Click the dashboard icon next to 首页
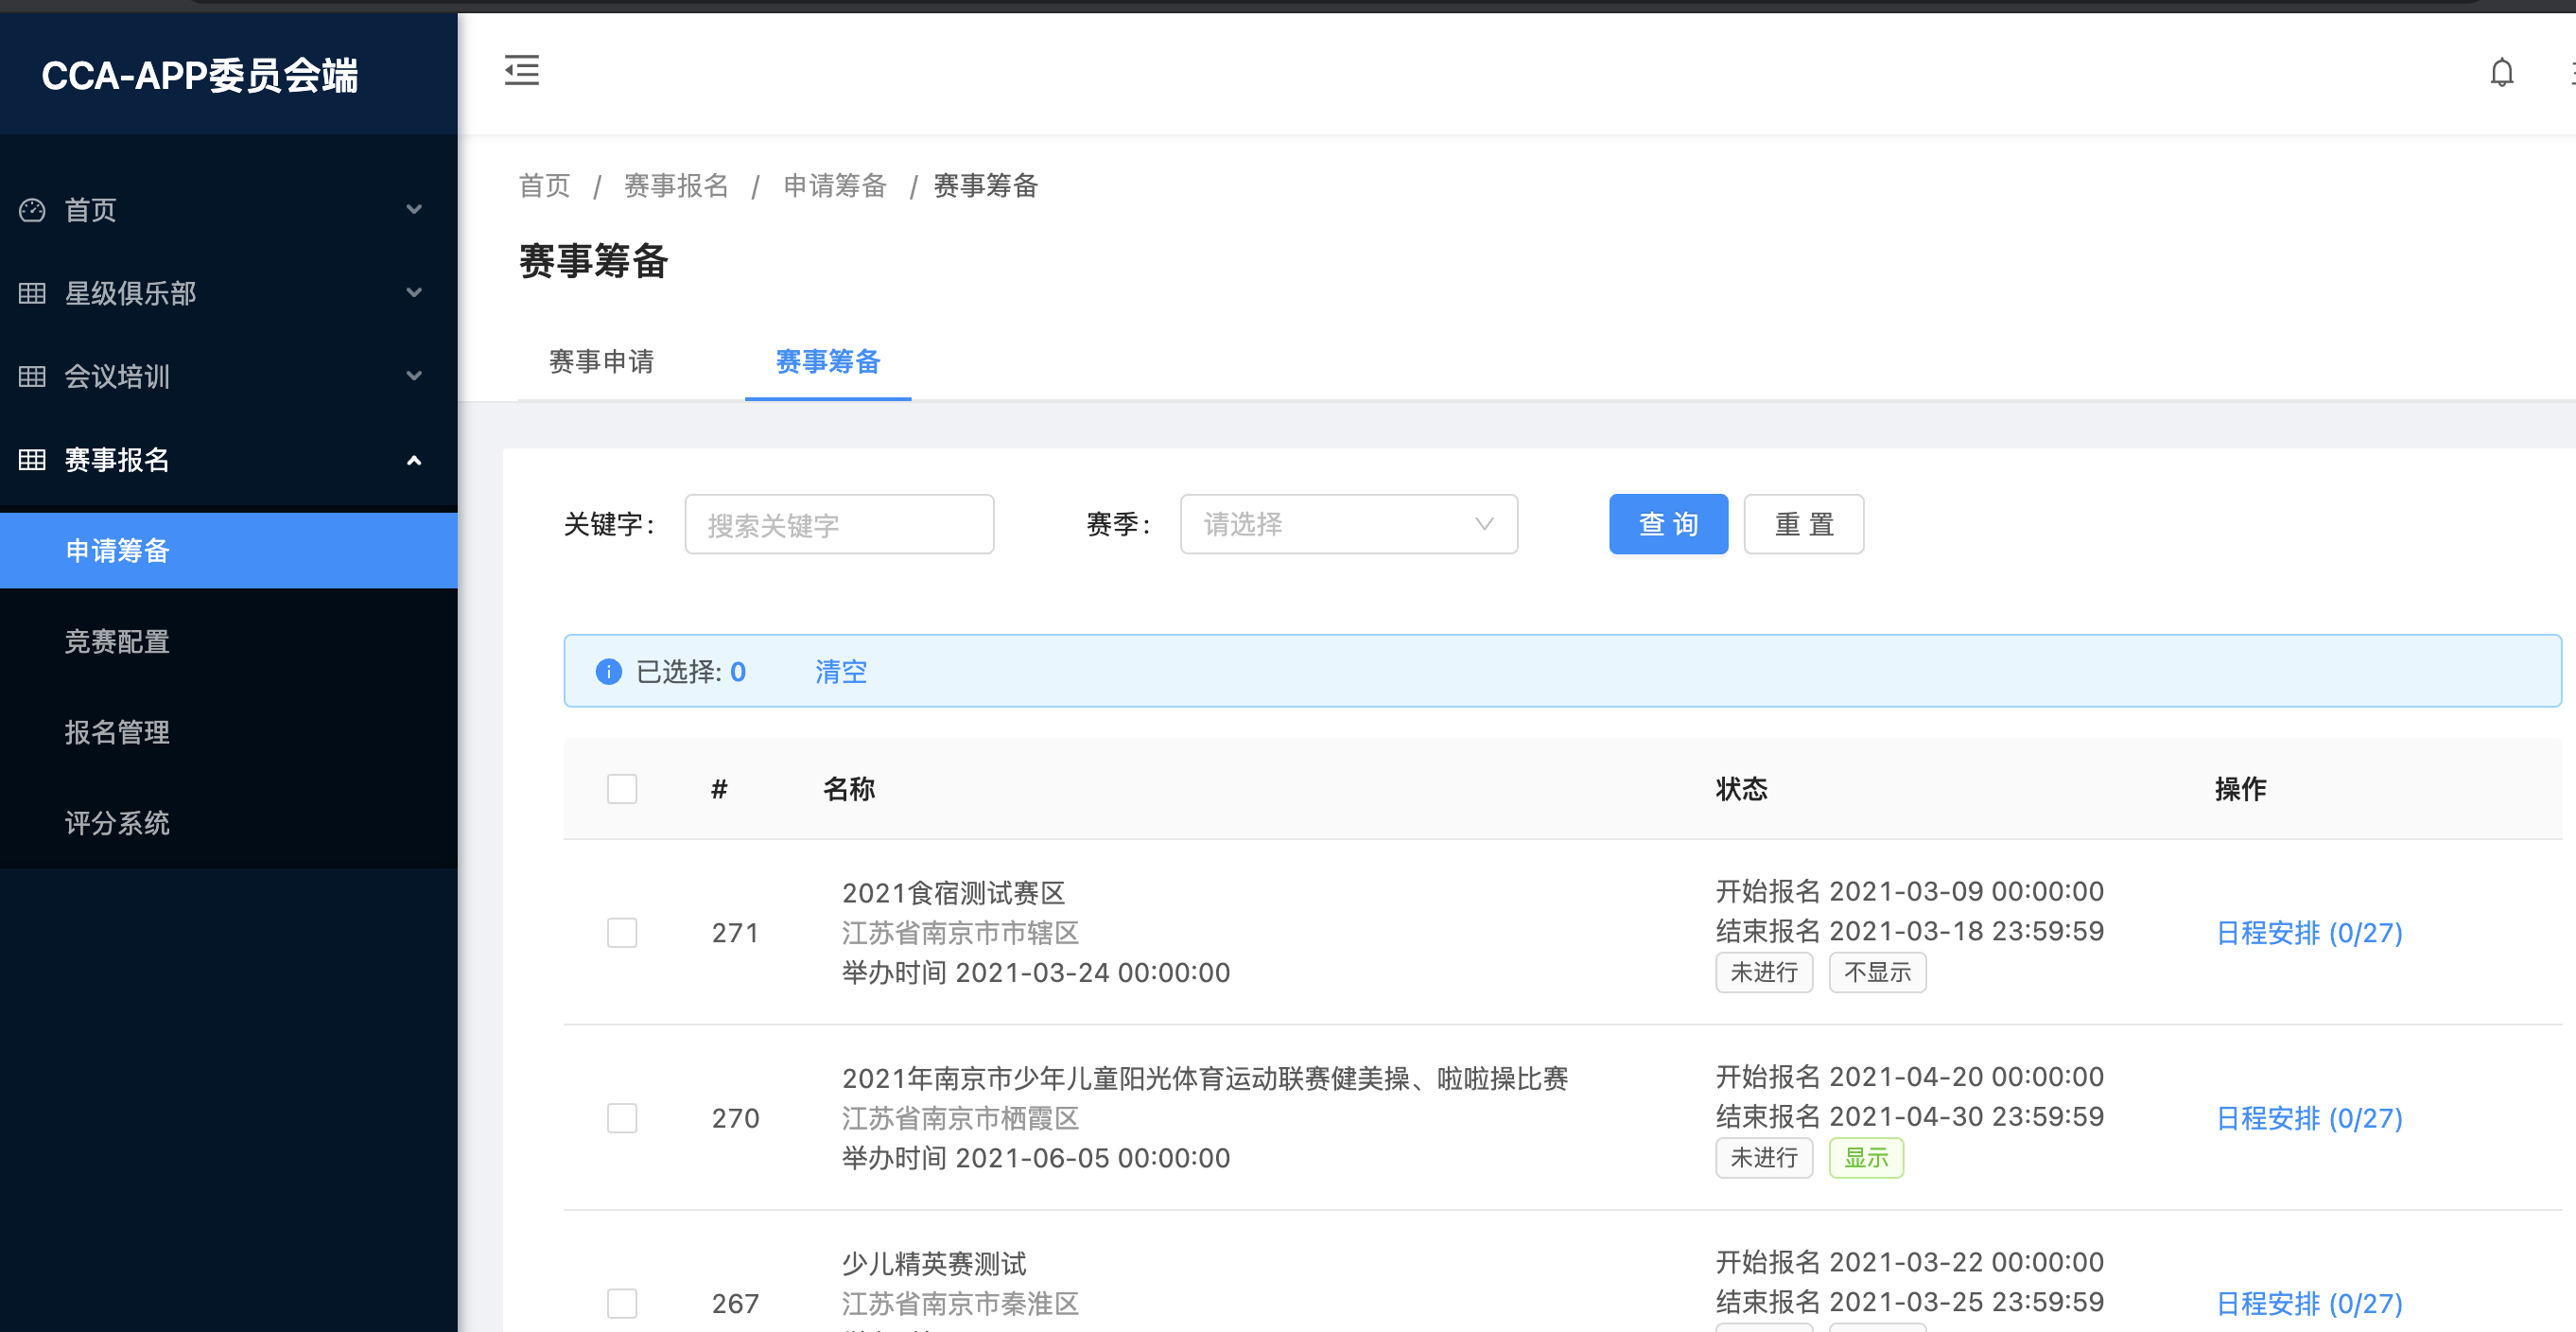 [x=32, y=210]
